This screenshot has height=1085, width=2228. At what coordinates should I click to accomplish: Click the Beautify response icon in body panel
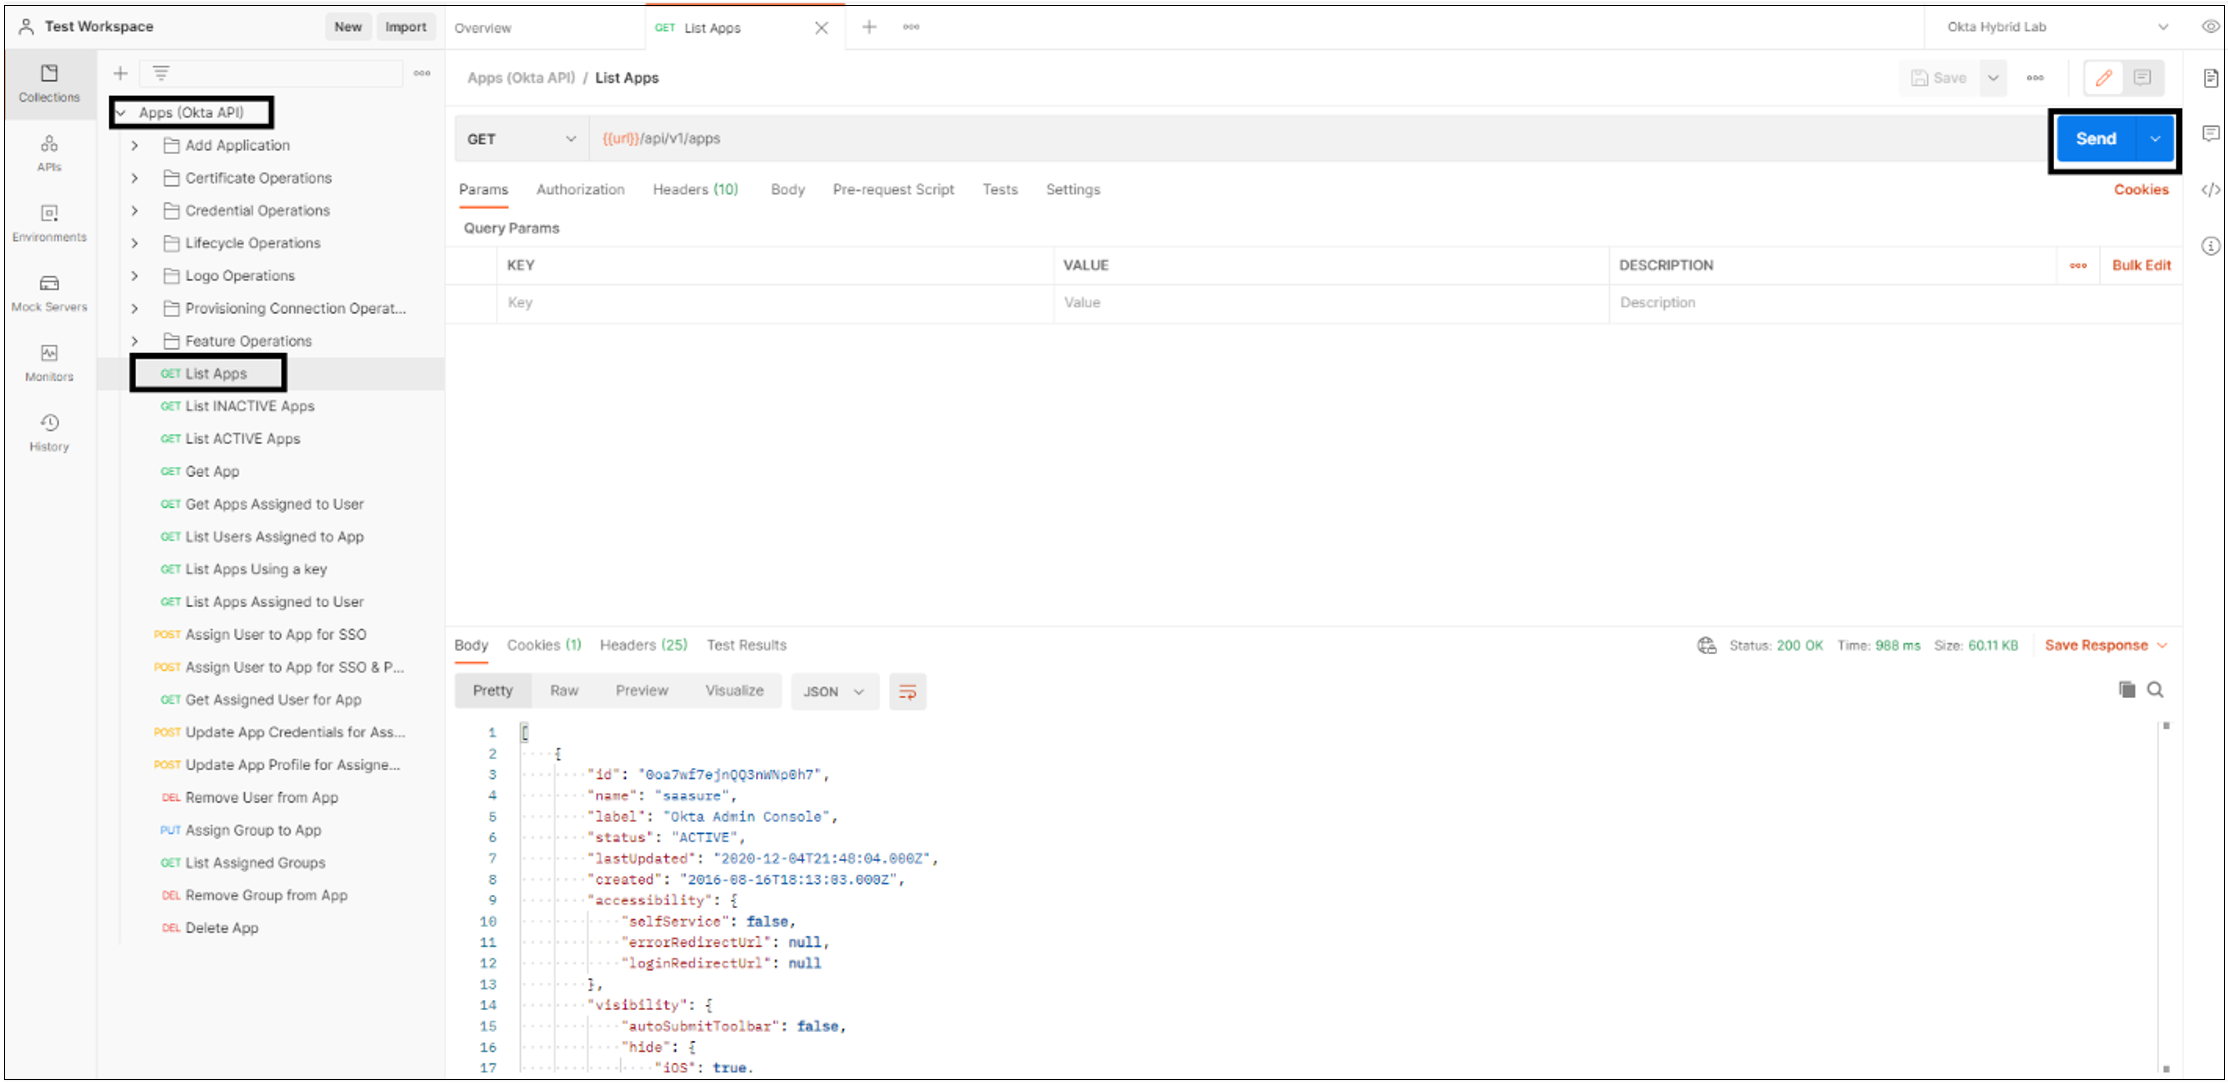907,692
